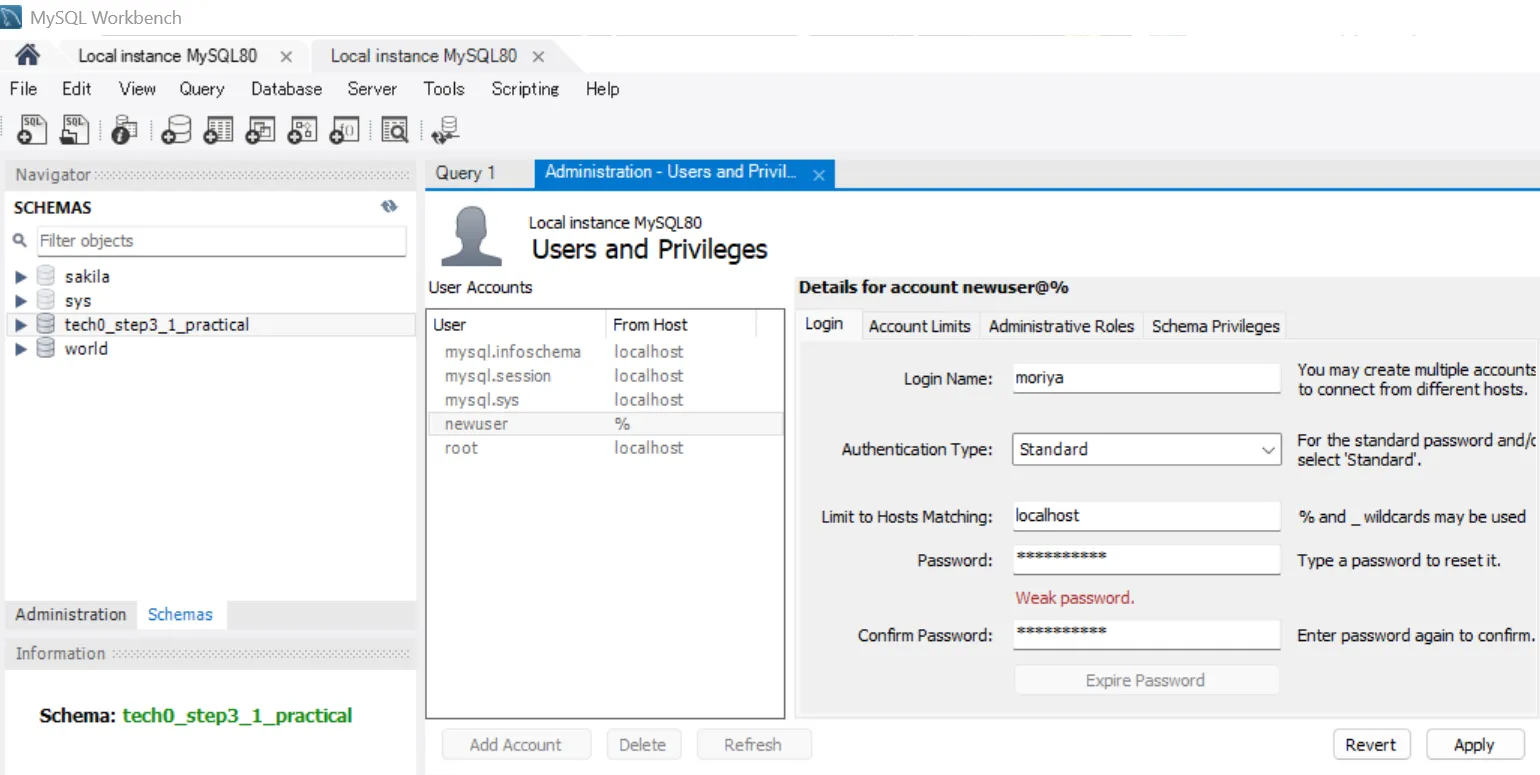Click the tech0_step3_1_practical database icon
1540x775 pixels.
coord(46,324)
